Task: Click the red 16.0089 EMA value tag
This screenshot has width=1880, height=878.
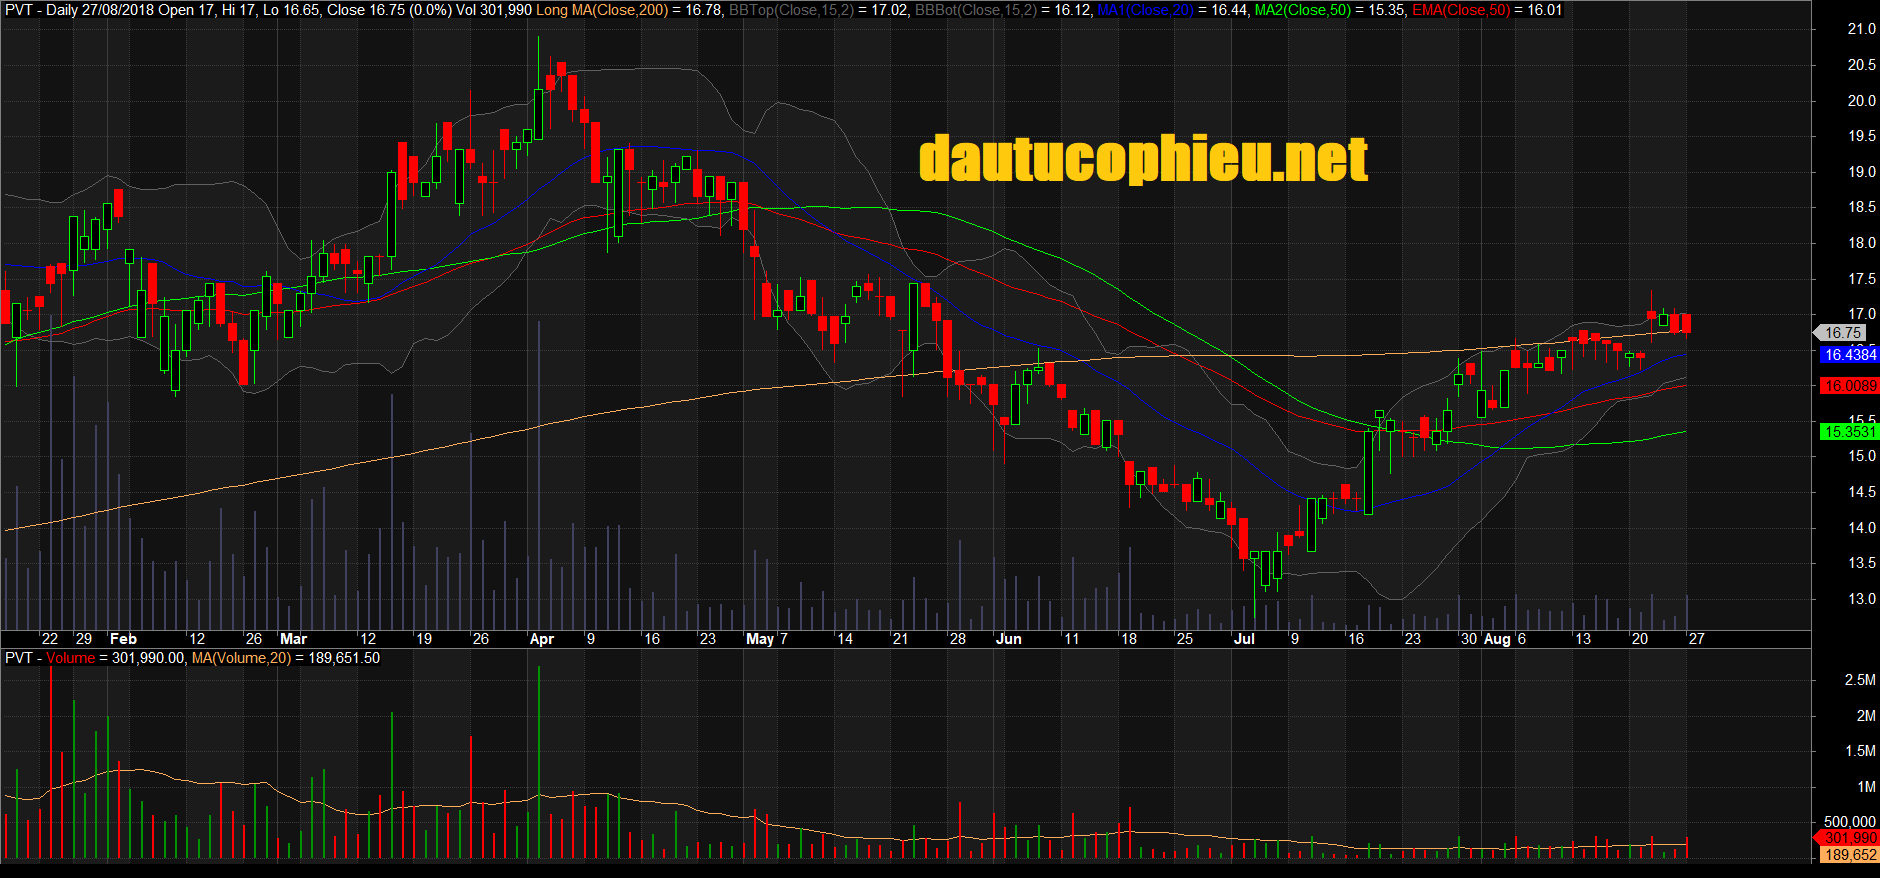Action: point(1848,386)
